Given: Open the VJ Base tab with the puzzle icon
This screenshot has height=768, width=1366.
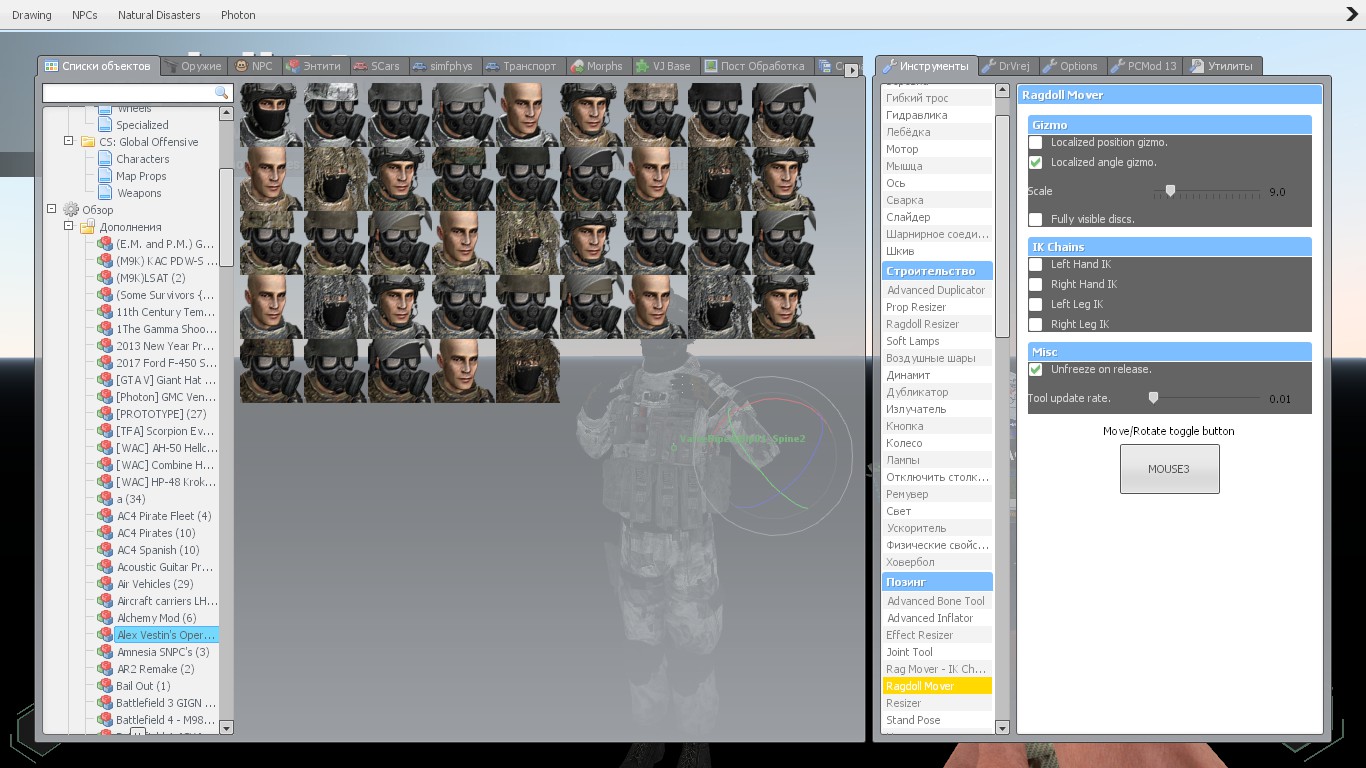Looking at the screenshot, I should pyautogui.click(x=663, y=66).
